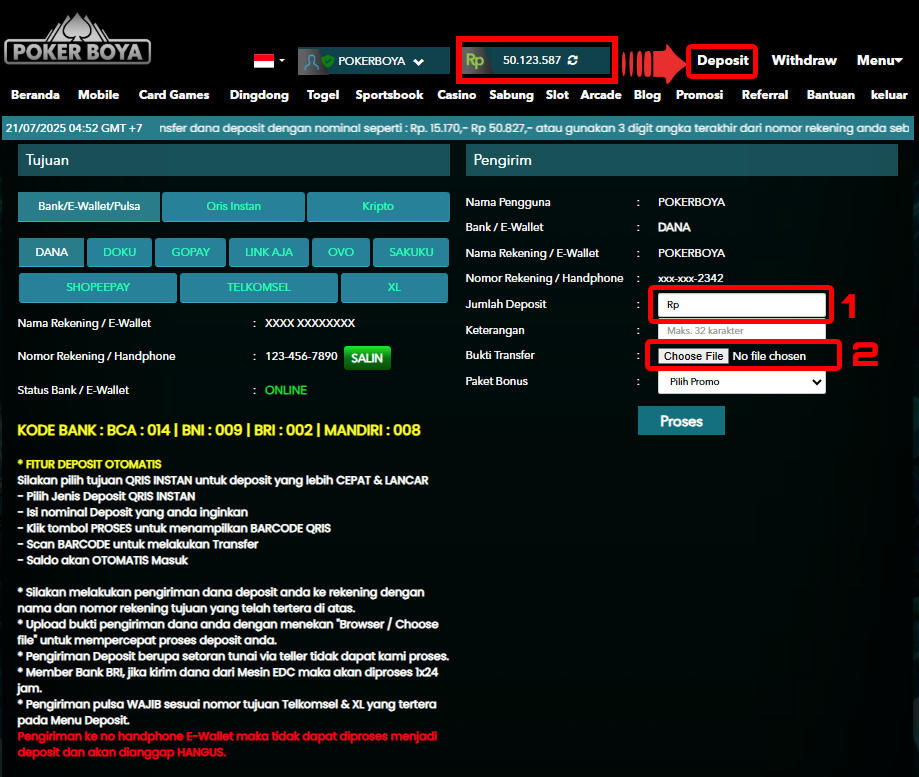The image size is (919, 777).
Task: Click the green verified shield icon
Action: (x=328, y=60)
